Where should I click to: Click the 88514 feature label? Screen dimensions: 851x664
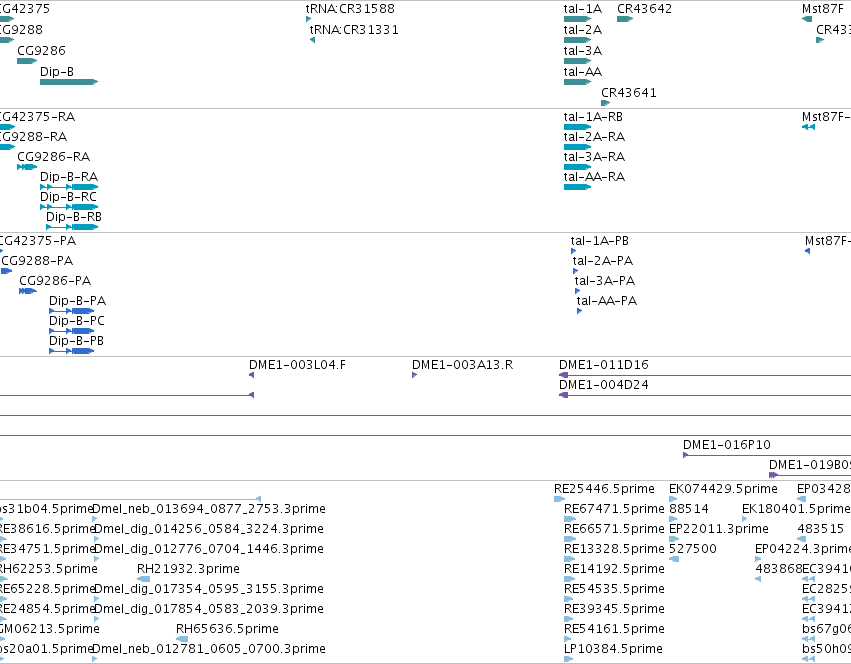click(689, 509)
